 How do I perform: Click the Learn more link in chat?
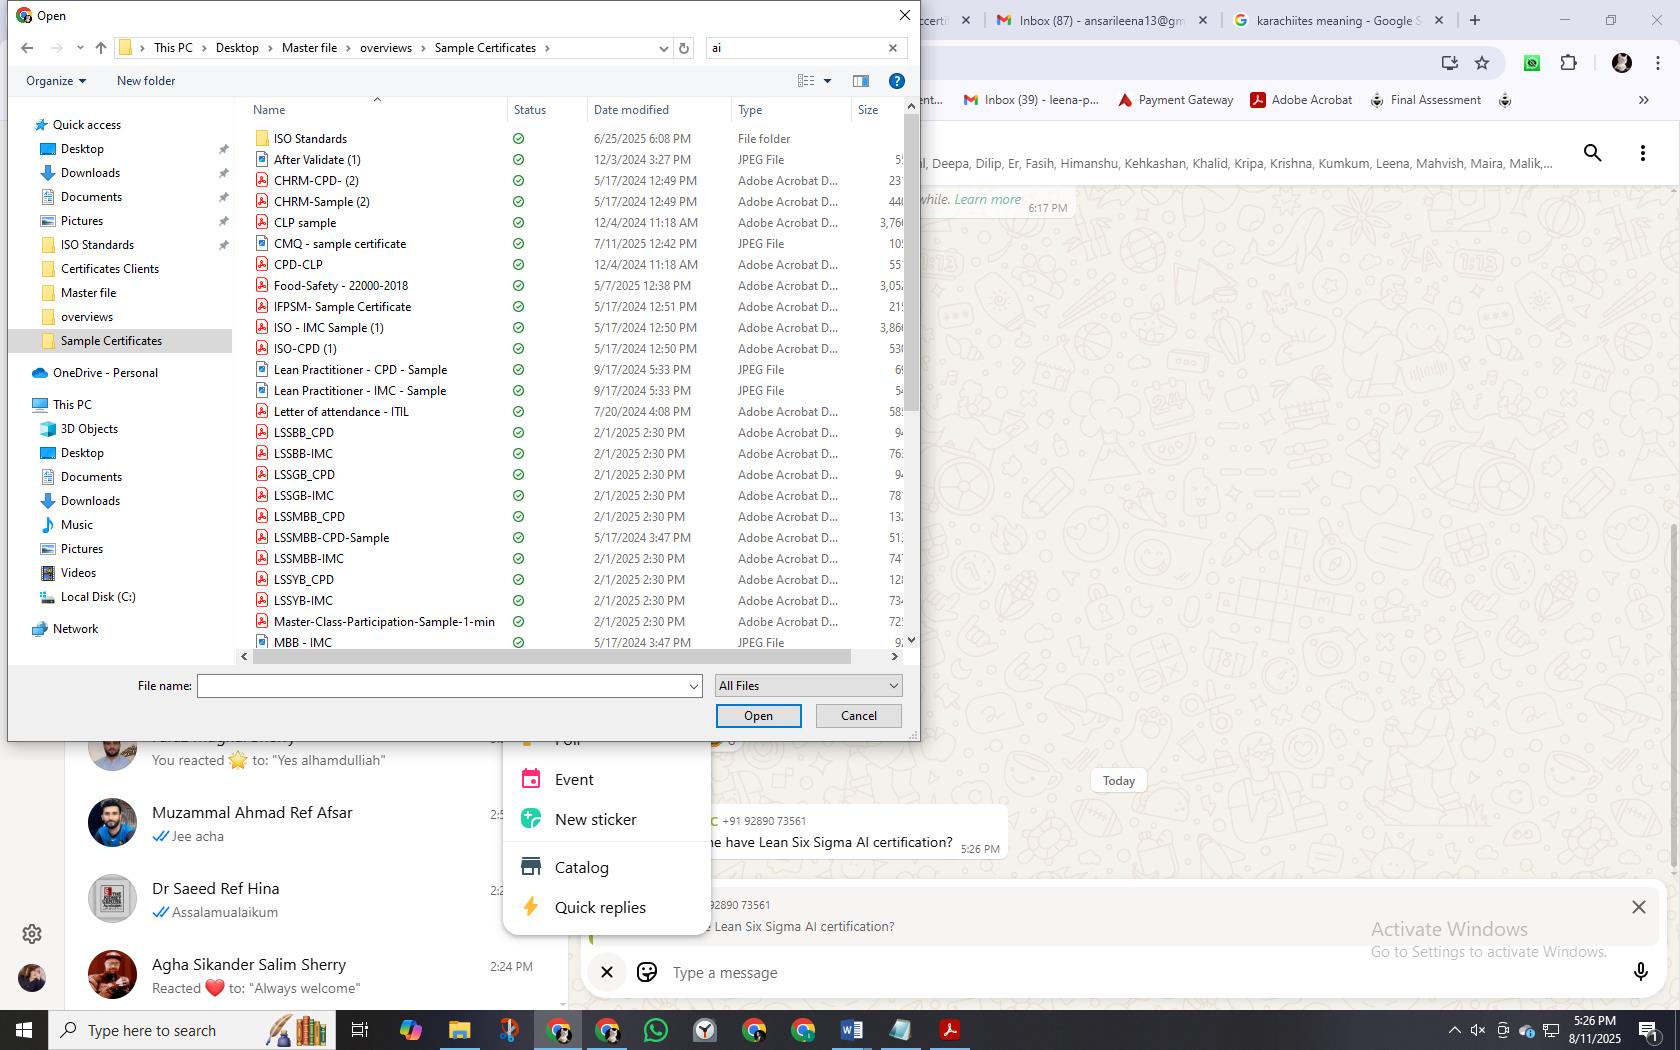(987, 199)
